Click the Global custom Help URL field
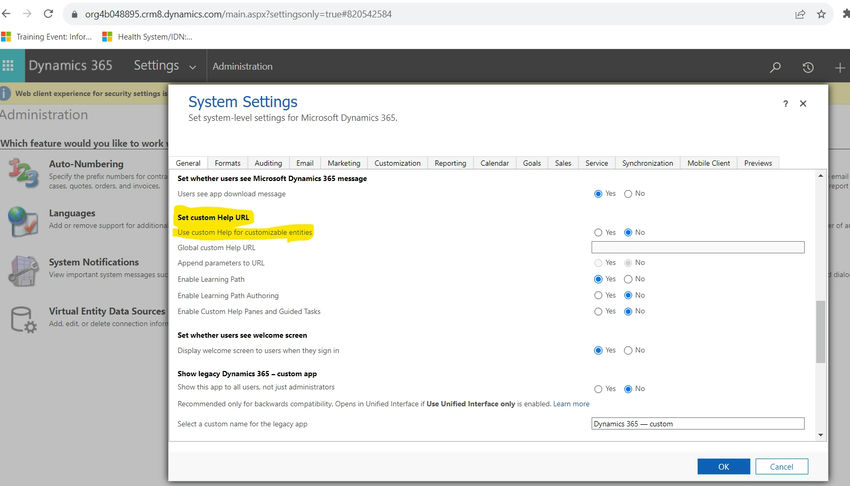This screenshot has width=850, height=486. click(698, 248)
